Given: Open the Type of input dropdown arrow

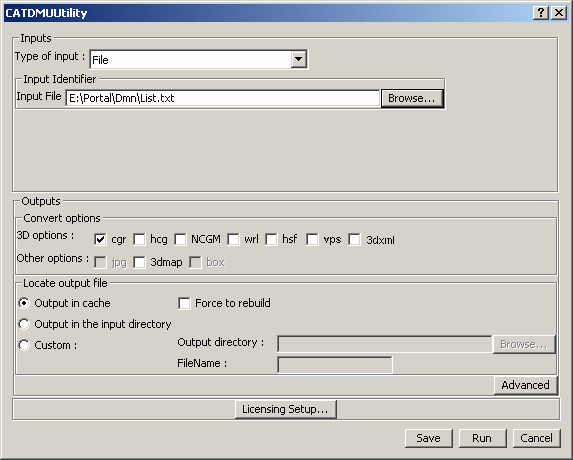Looking at the screenshot, I should tap(299, 59).
